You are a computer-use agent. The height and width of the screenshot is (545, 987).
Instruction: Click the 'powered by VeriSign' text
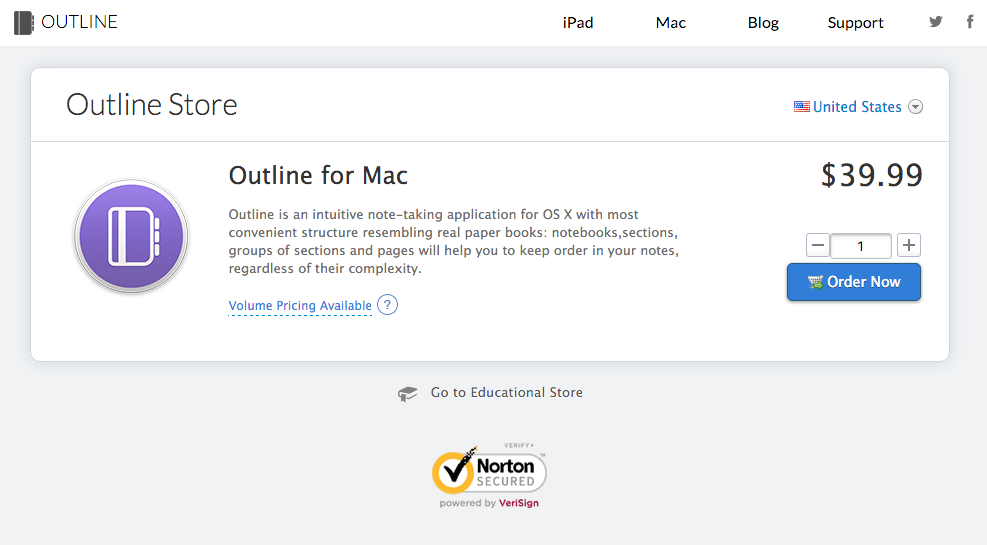tap(489, 503)
